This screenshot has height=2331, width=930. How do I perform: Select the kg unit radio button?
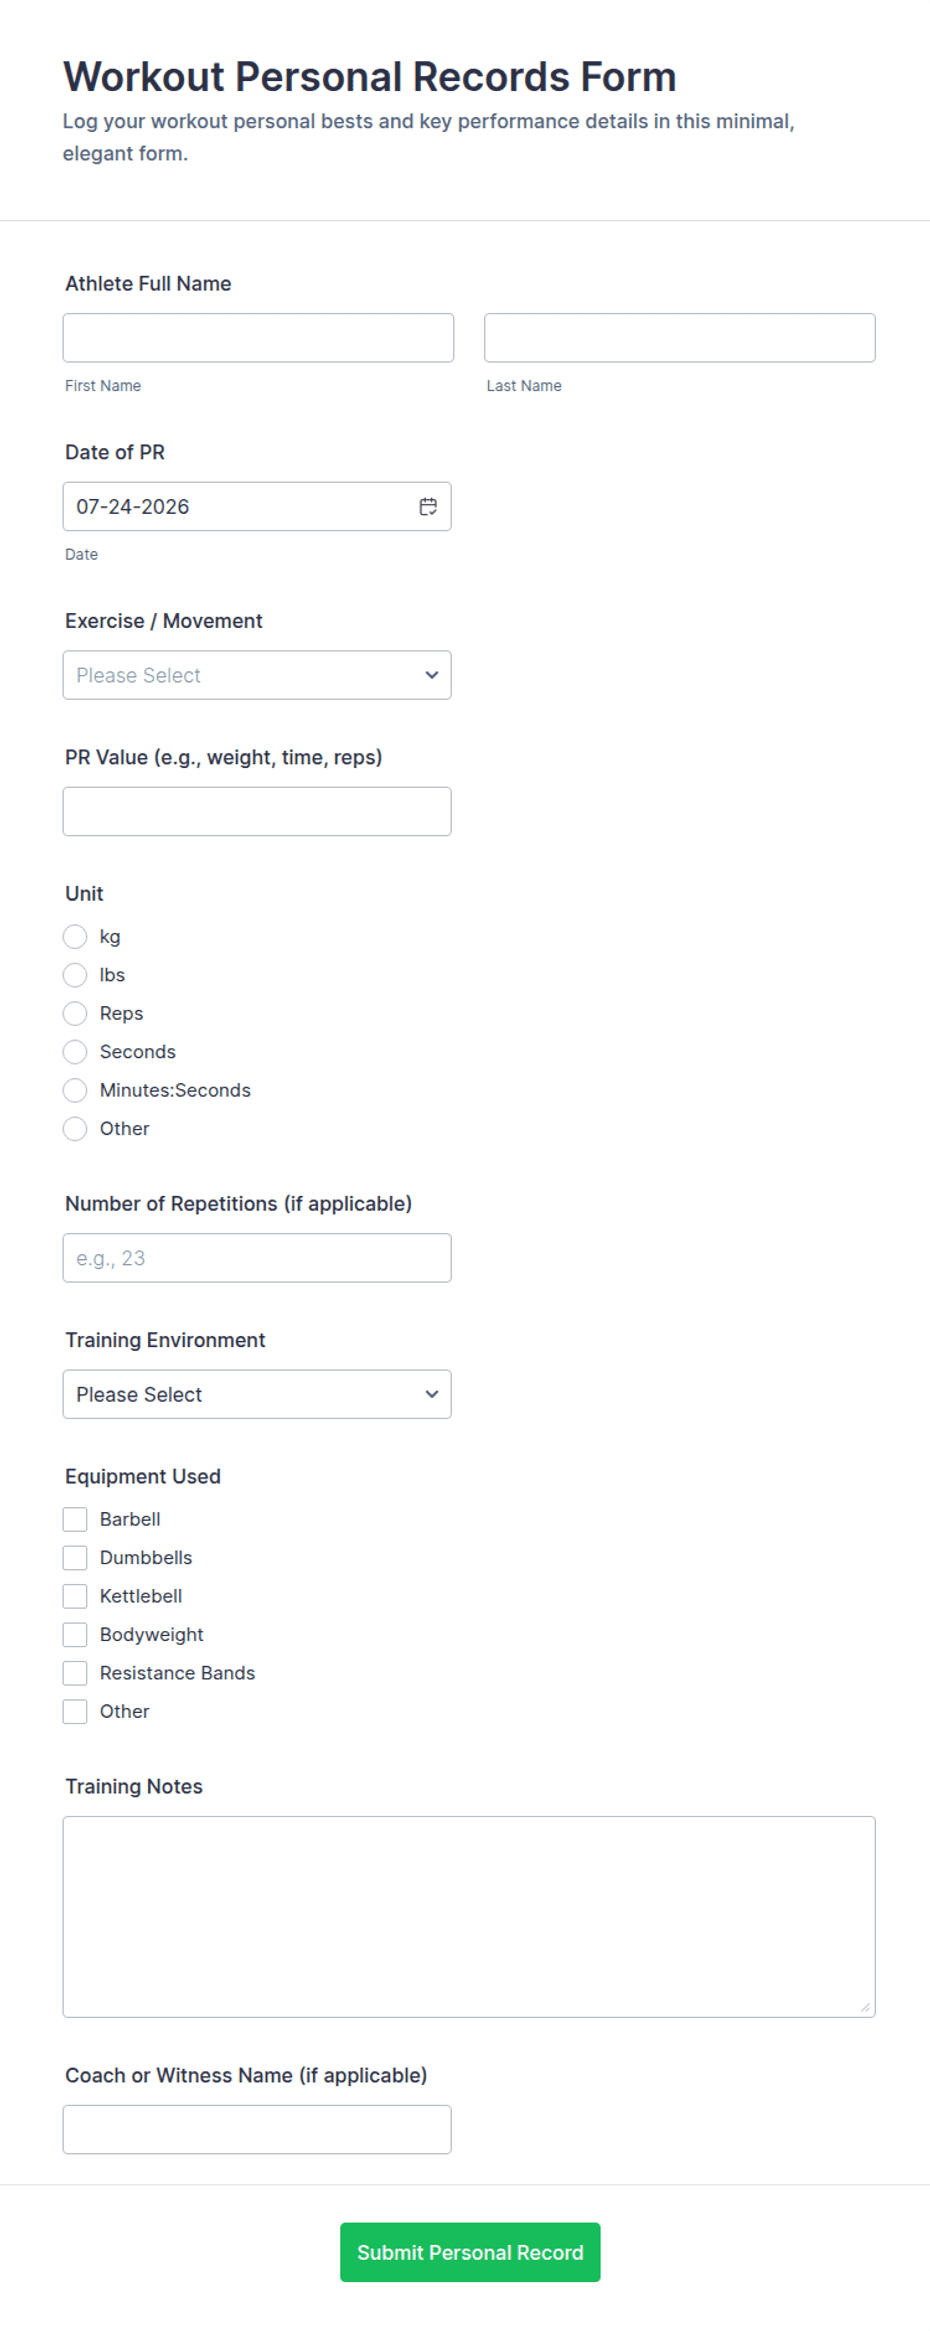pos(75,937)
